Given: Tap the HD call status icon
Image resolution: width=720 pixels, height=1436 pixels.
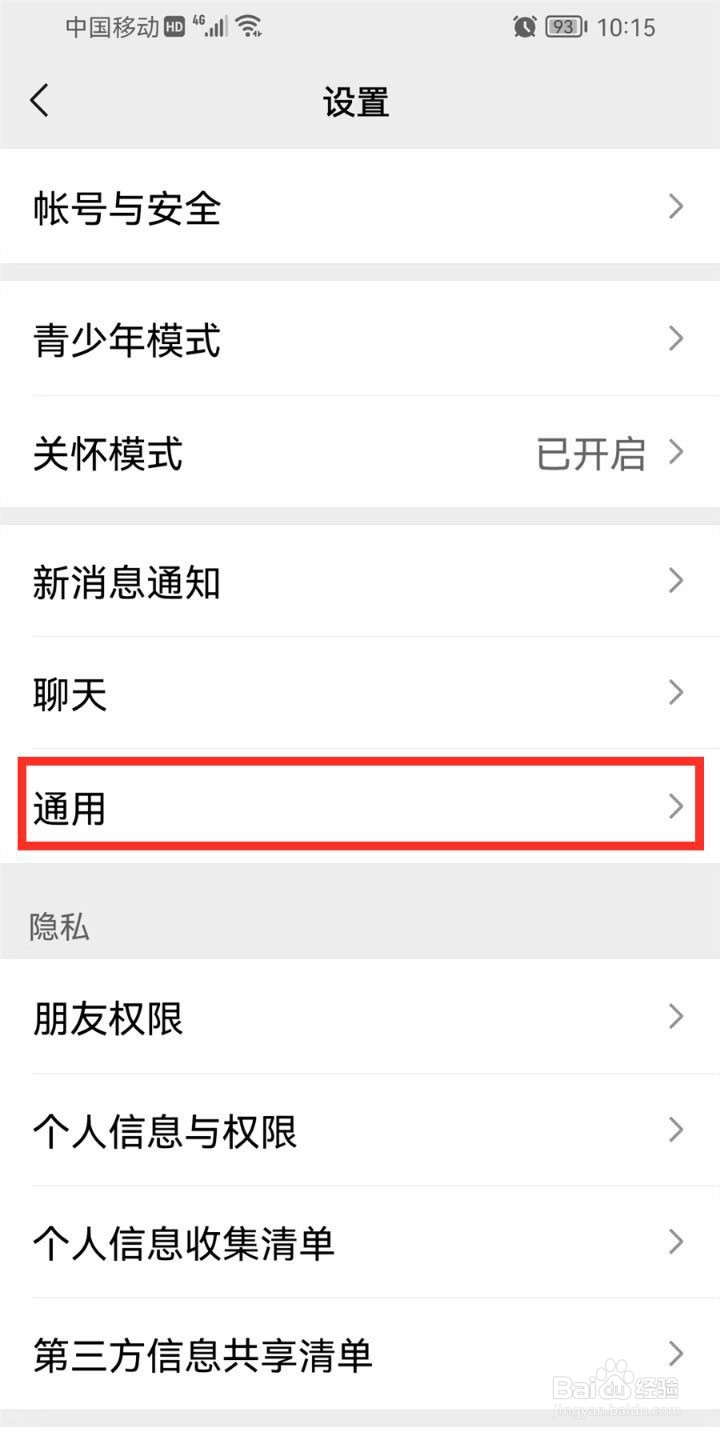Looking at the screenshot, I should click(175, 27).
